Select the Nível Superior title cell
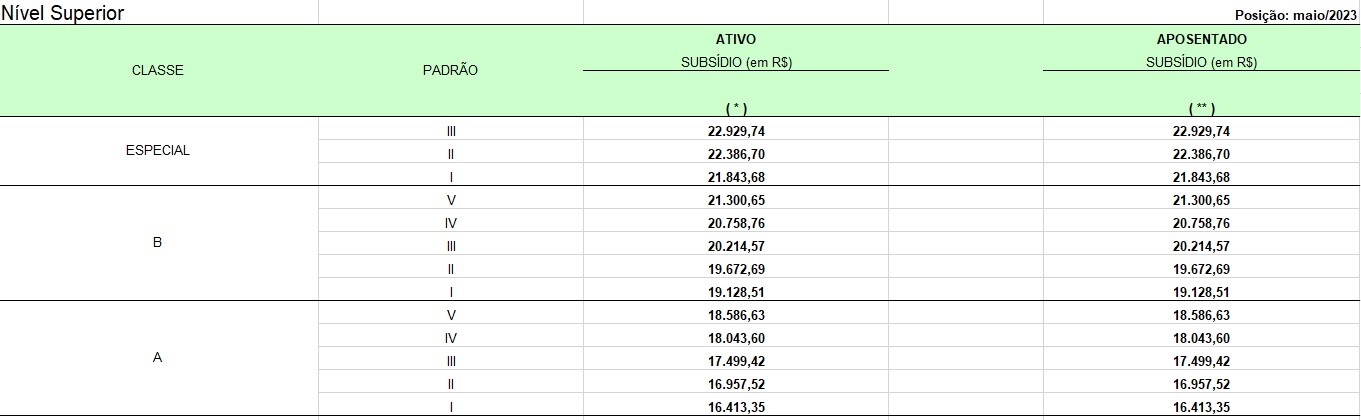The image size is (1361, 420). point(159,12)
